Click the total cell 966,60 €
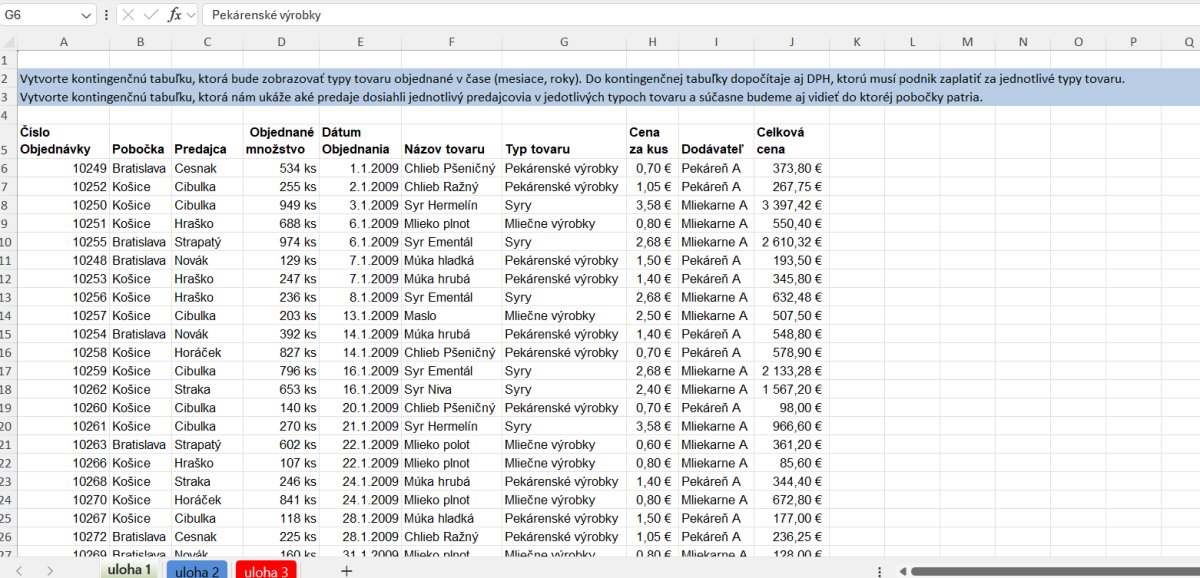This screenshot has width=1200, height=578. coord(791,426)
